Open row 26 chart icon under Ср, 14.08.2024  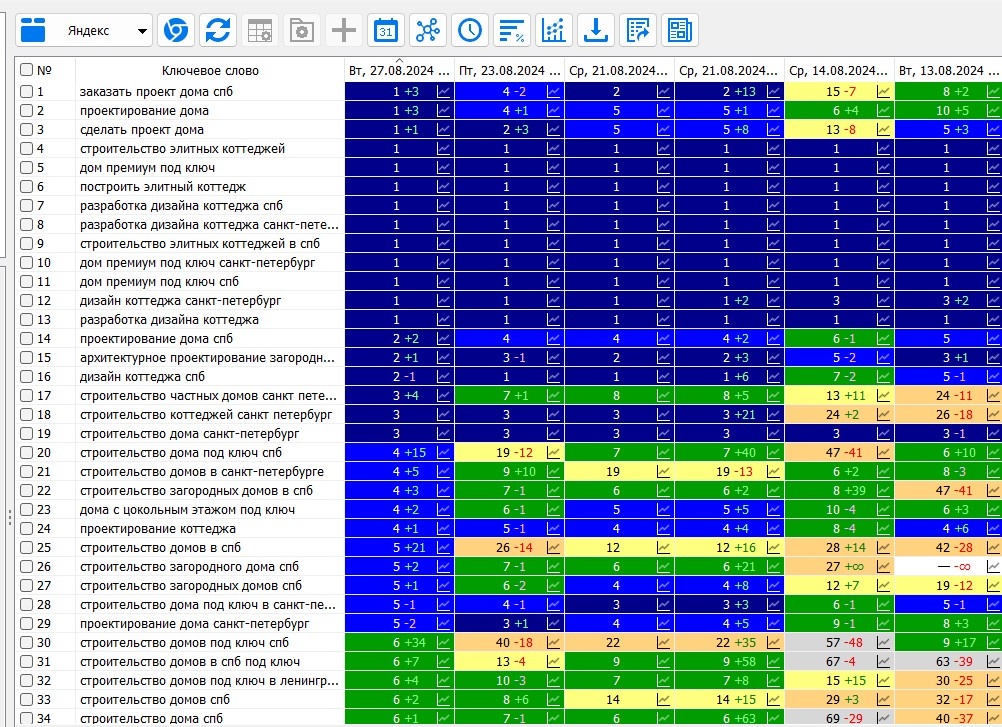click(883, 567)
